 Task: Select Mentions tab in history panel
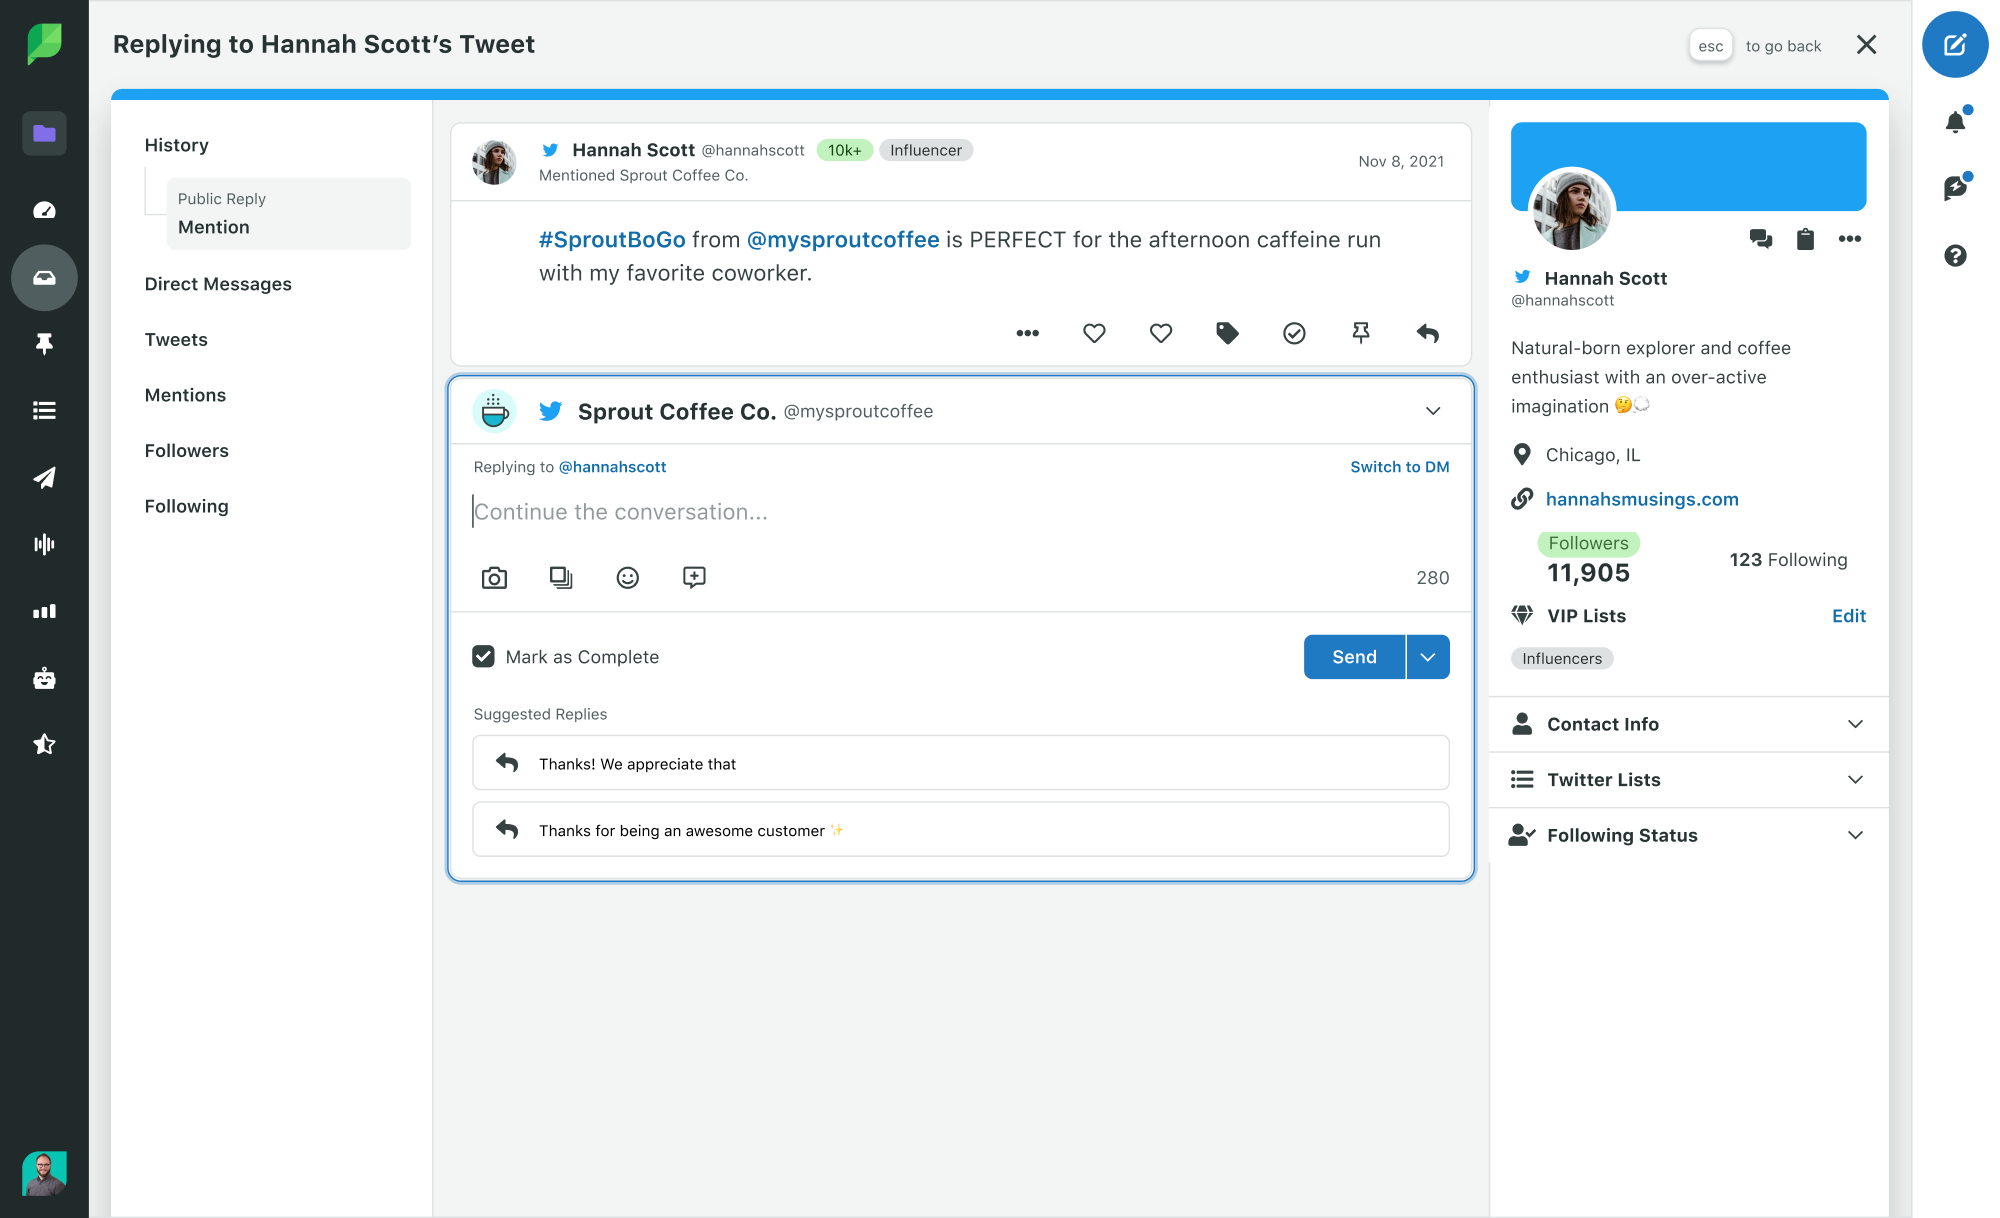[184, 394]
